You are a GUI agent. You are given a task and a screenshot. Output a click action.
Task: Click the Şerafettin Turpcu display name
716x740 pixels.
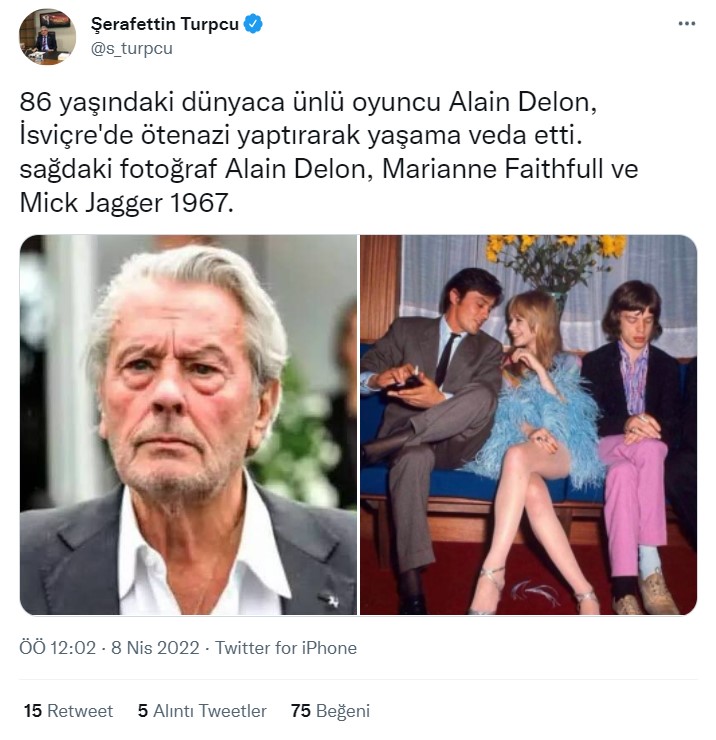165,24
